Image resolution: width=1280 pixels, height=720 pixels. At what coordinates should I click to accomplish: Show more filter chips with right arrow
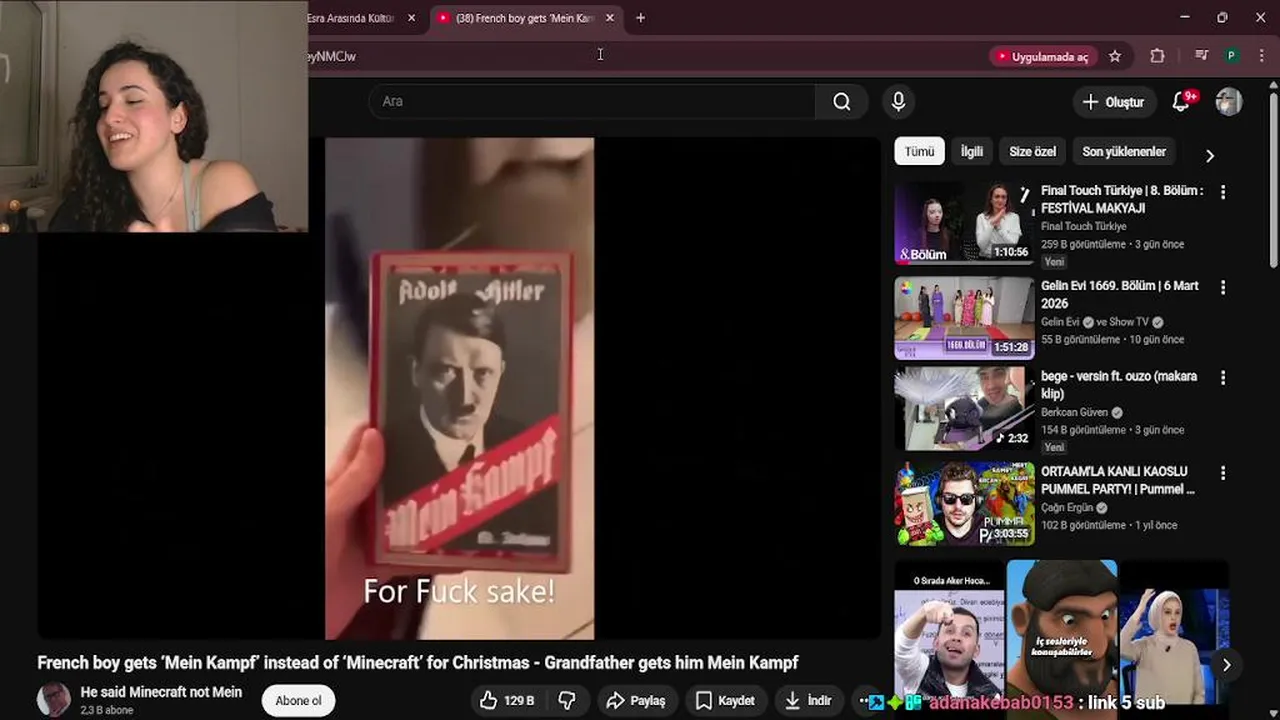[x=1209, y=155]
